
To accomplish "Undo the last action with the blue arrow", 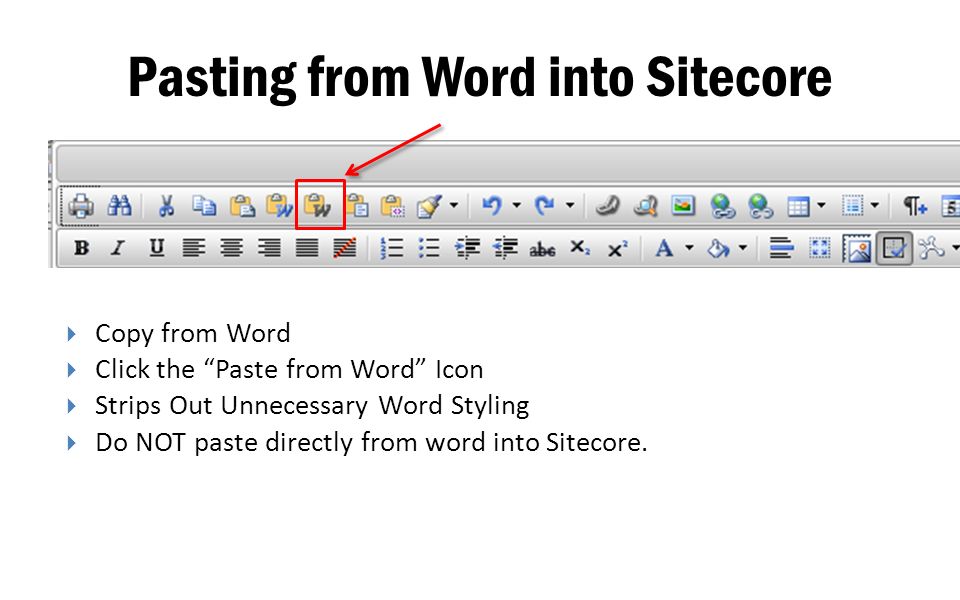I will 492,205.
